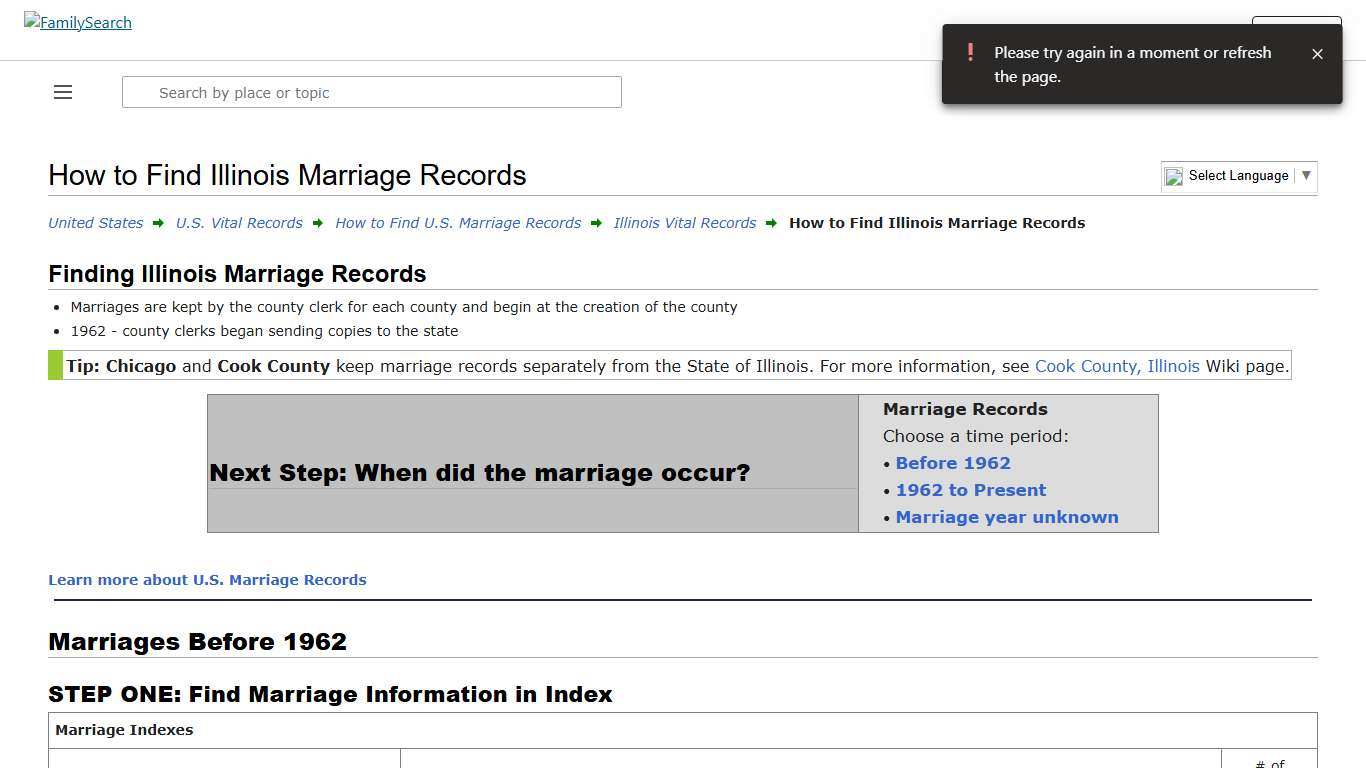This screenshot has width=1366, height=768.
Task: Select Marriage year unknown option
Action: (x=1007, y=517)
